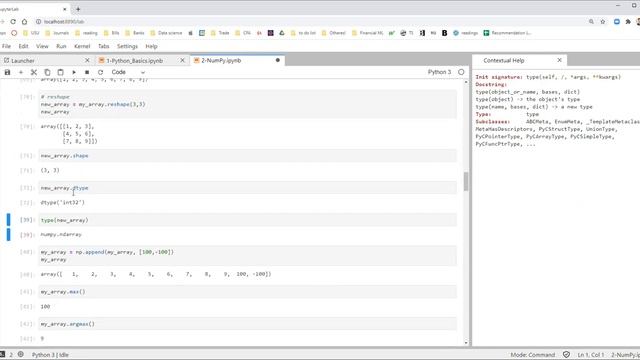Open the USU bookmarks folder
The height and width of the screenshot is (360, 640).
(x=31, y=33)
